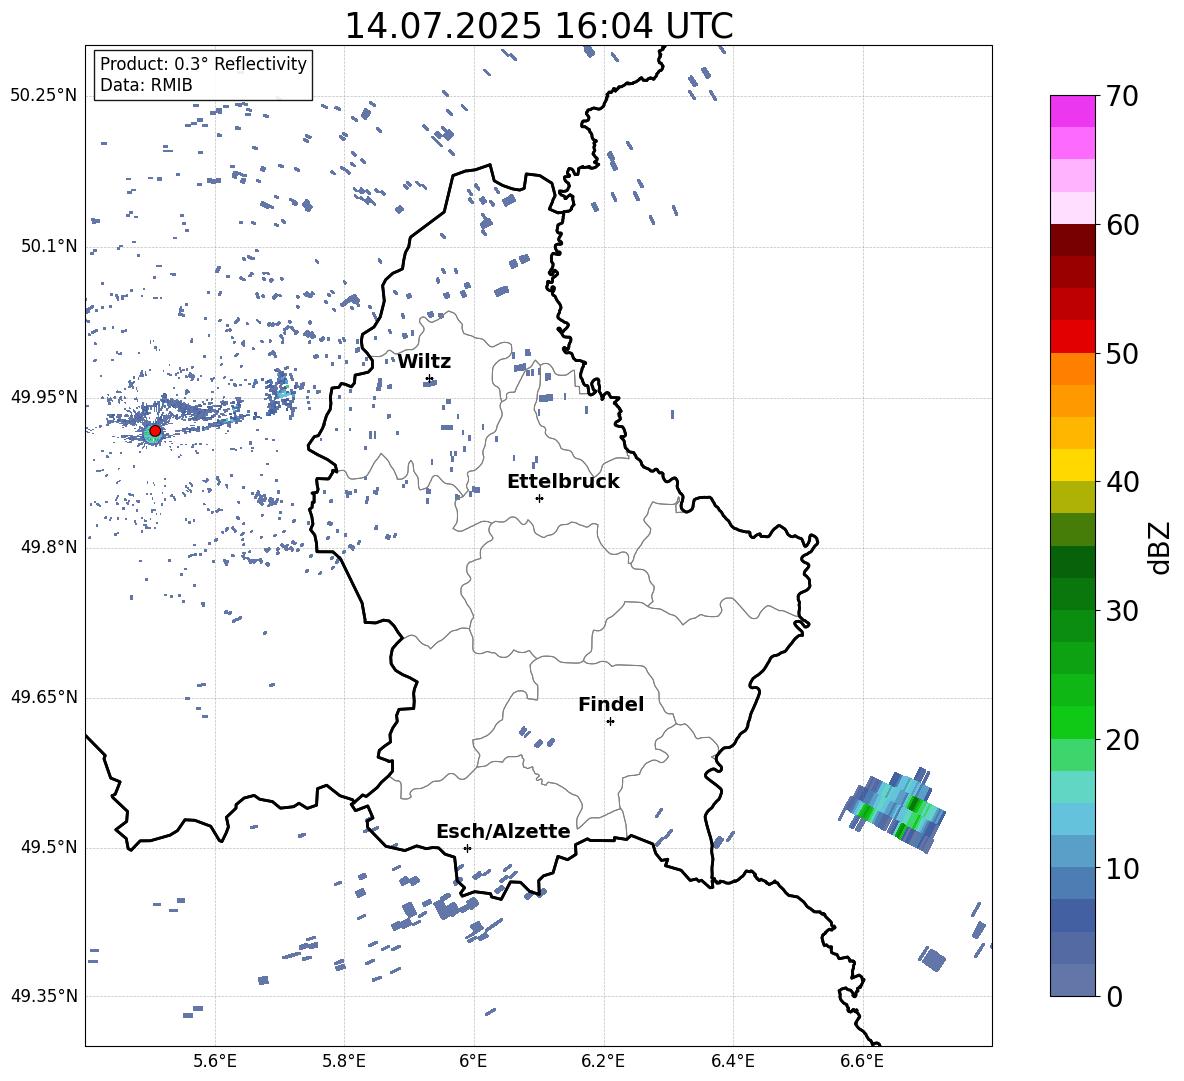
Task: Click the '49.5°N' latitude label
Action: [x=49, y=847]
